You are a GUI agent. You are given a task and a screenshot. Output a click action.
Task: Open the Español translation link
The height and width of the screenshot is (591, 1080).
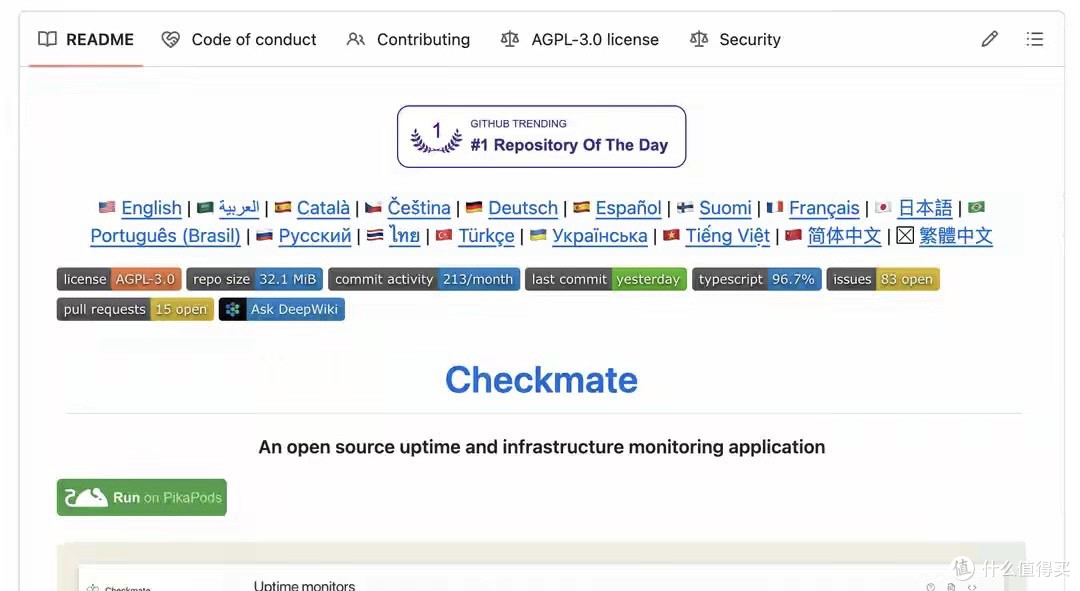coord(628,207)
